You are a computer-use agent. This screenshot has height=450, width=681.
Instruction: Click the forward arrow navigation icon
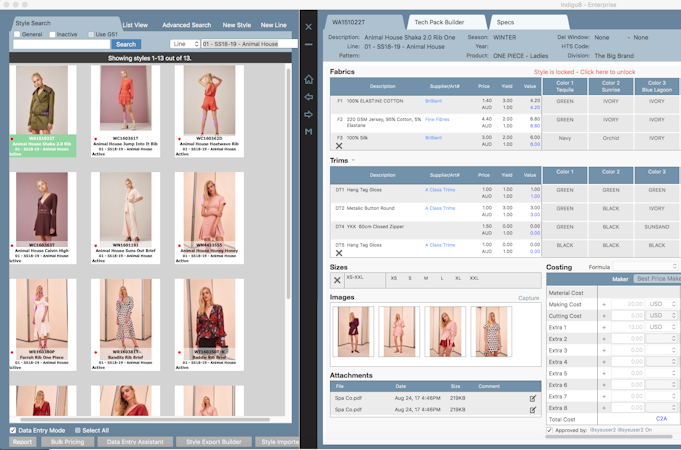coord(309,114)
